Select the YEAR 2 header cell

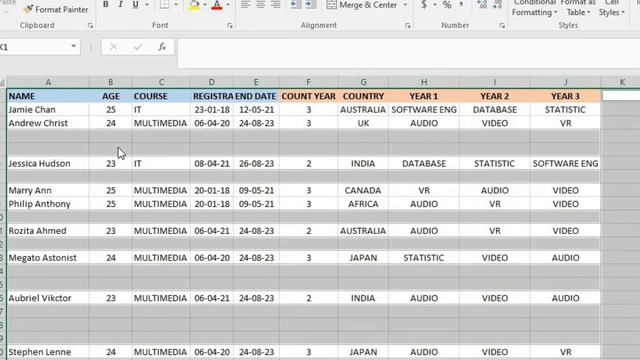pos(495,96)
